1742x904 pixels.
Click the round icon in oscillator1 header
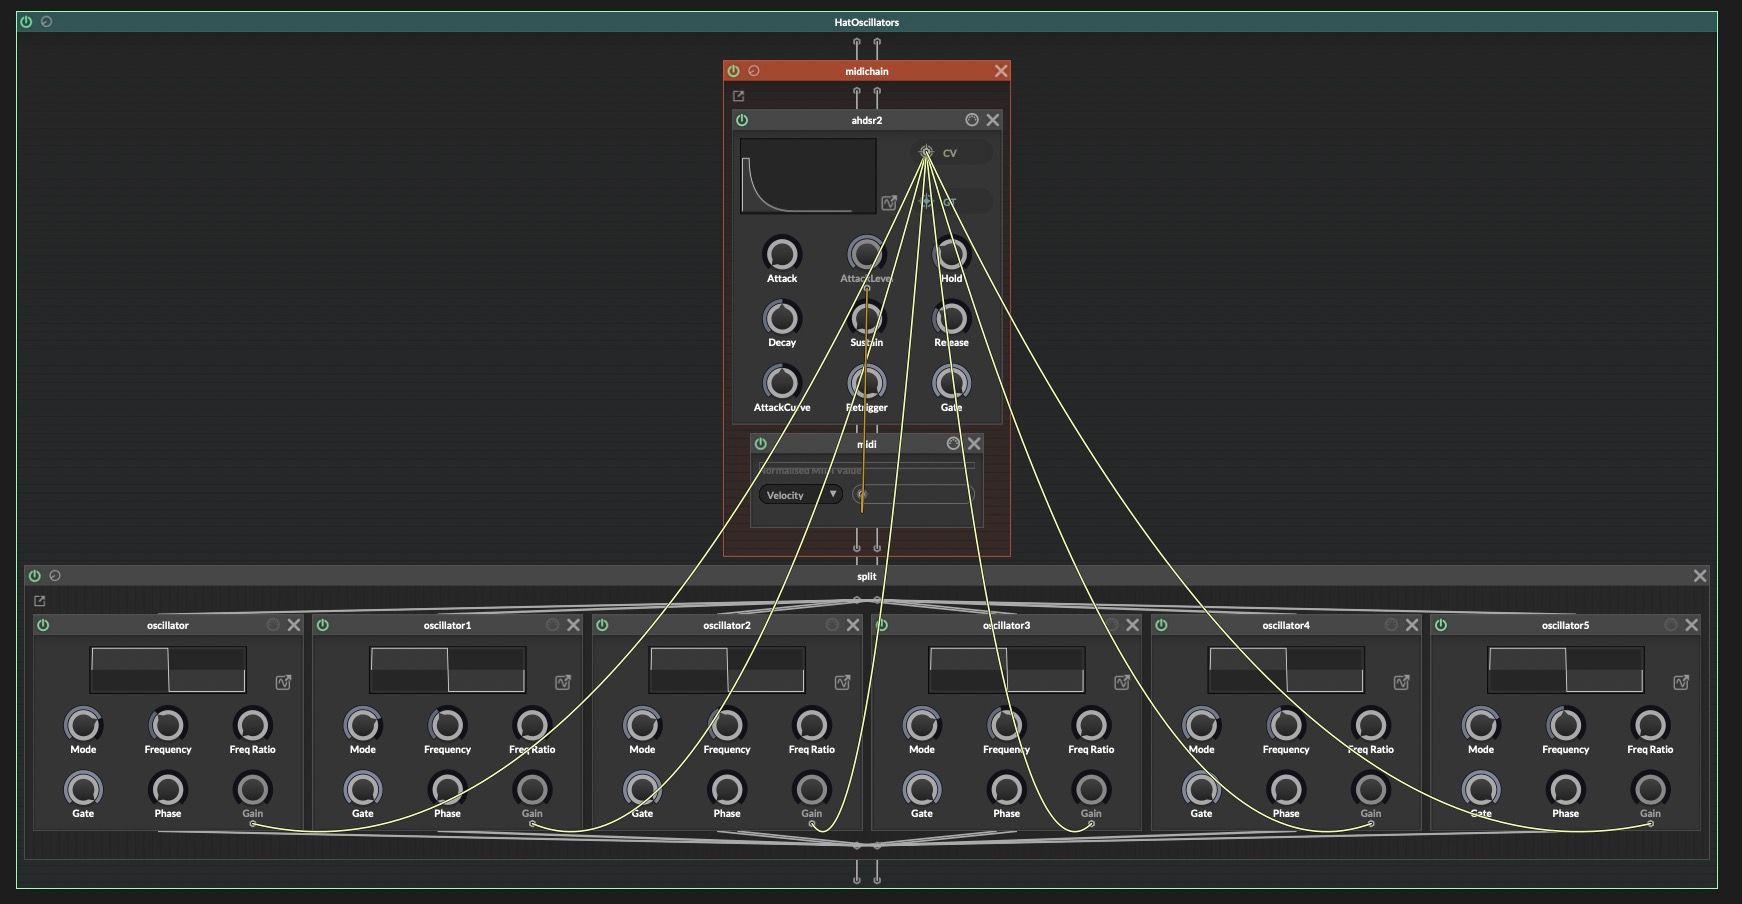tap(552, 625)
